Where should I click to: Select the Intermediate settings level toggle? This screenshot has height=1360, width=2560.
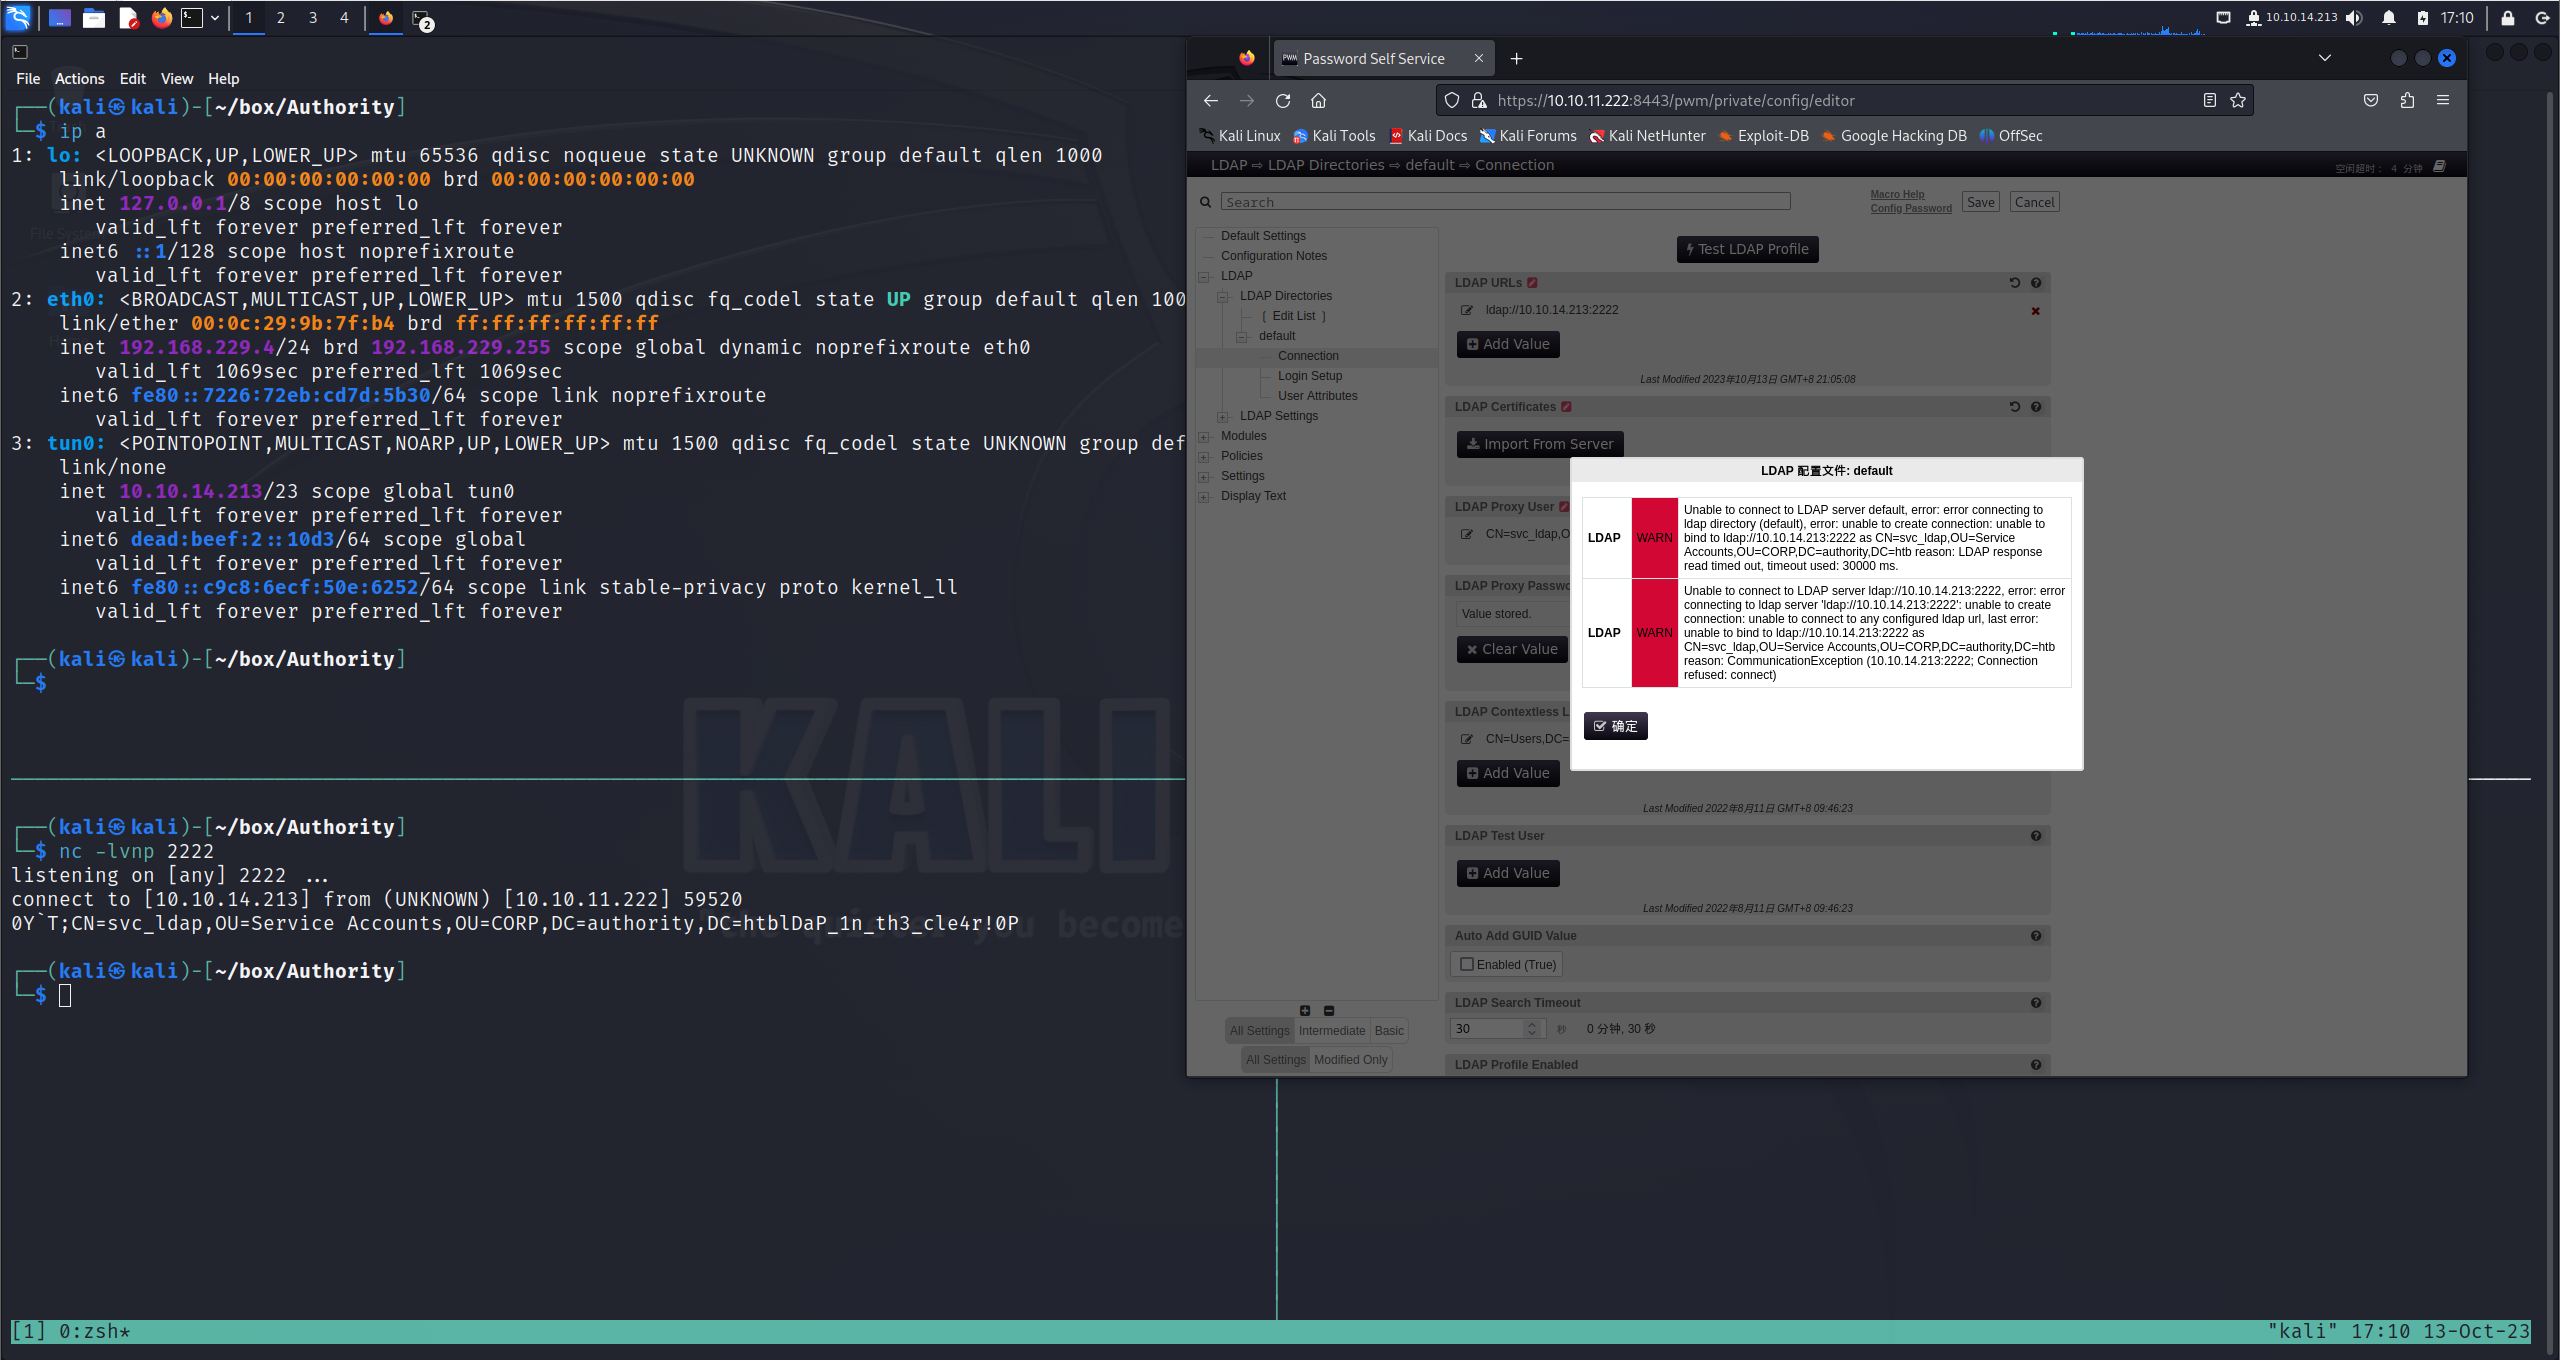tap(1331, 1031)
